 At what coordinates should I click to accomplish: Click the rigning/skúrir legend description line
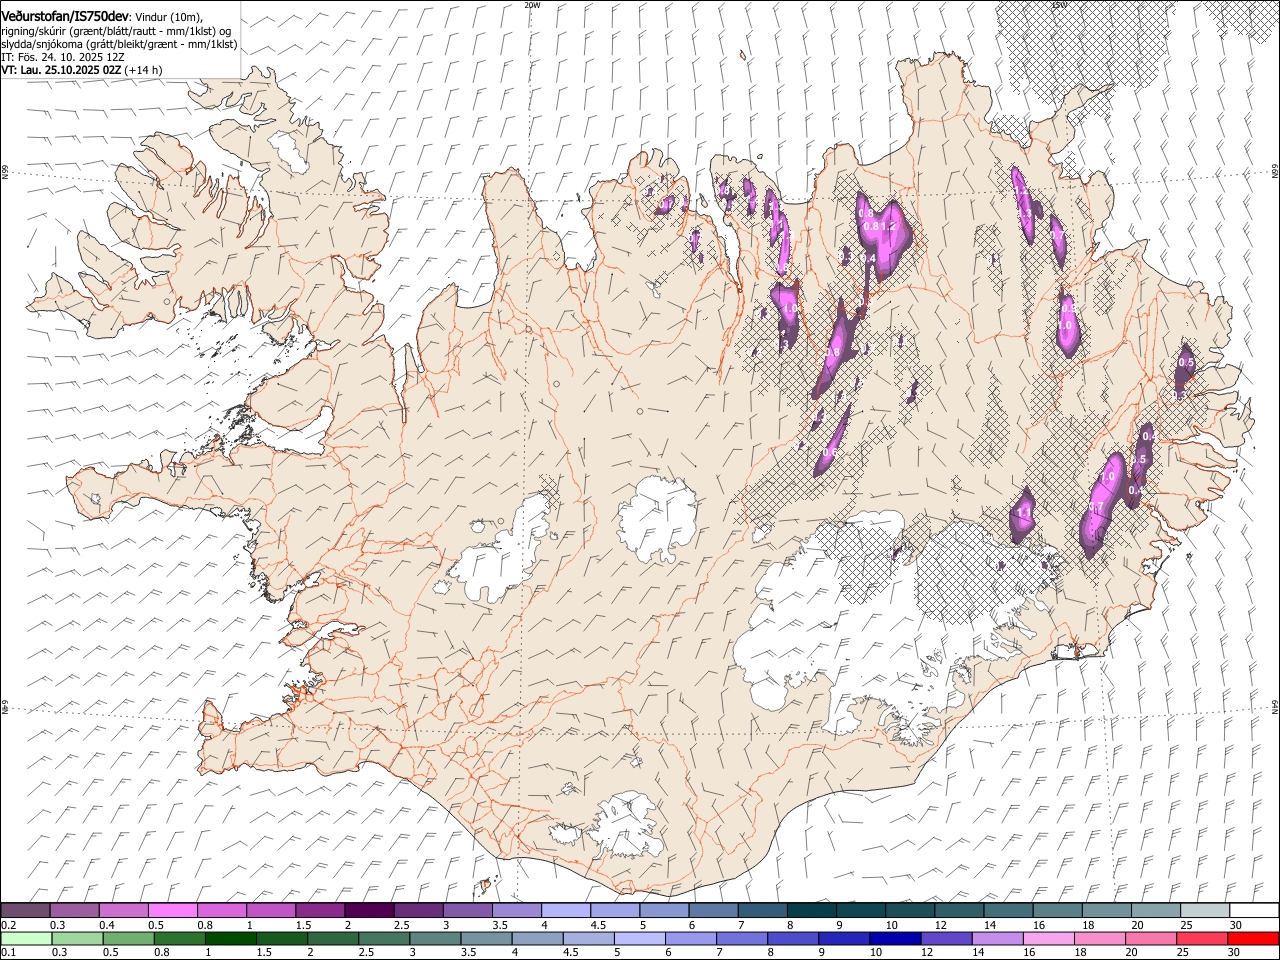[x=116, y=30]
